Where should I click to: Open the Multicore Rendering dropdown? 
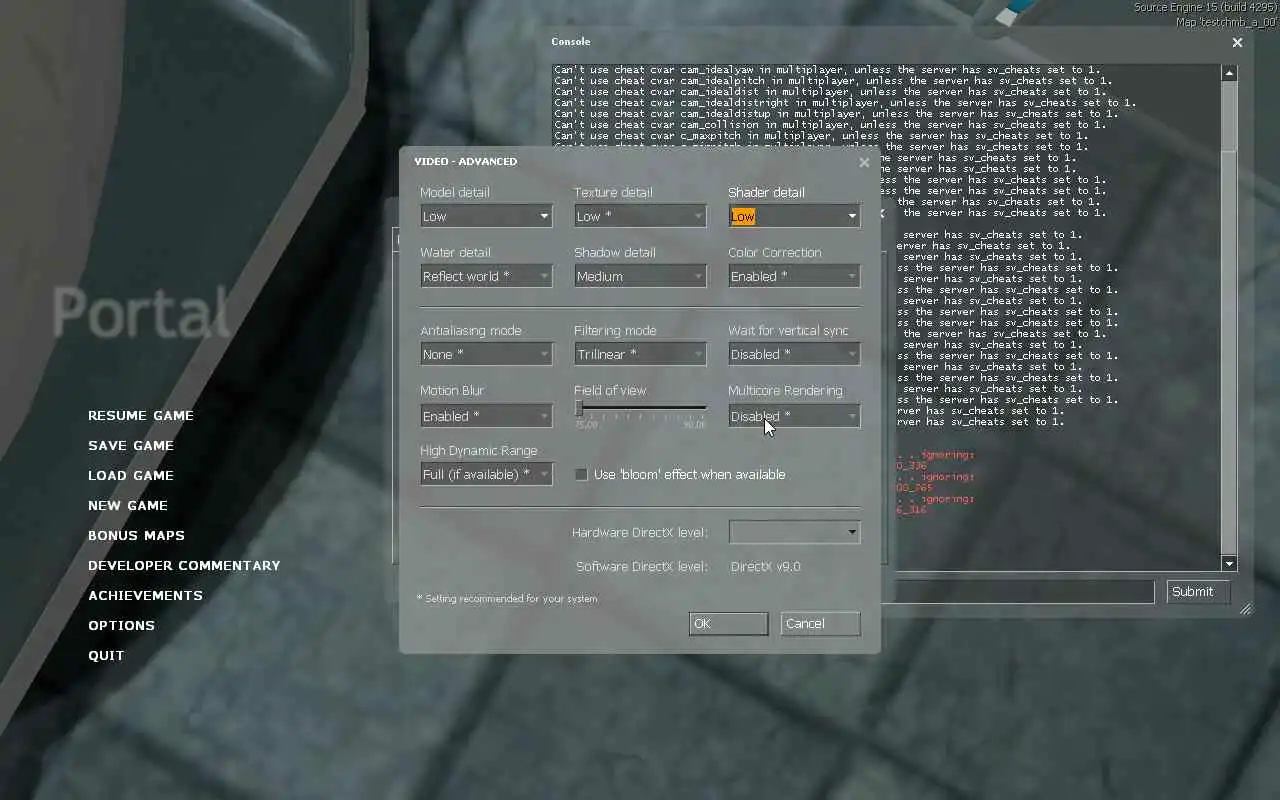[x=794, y=416]
